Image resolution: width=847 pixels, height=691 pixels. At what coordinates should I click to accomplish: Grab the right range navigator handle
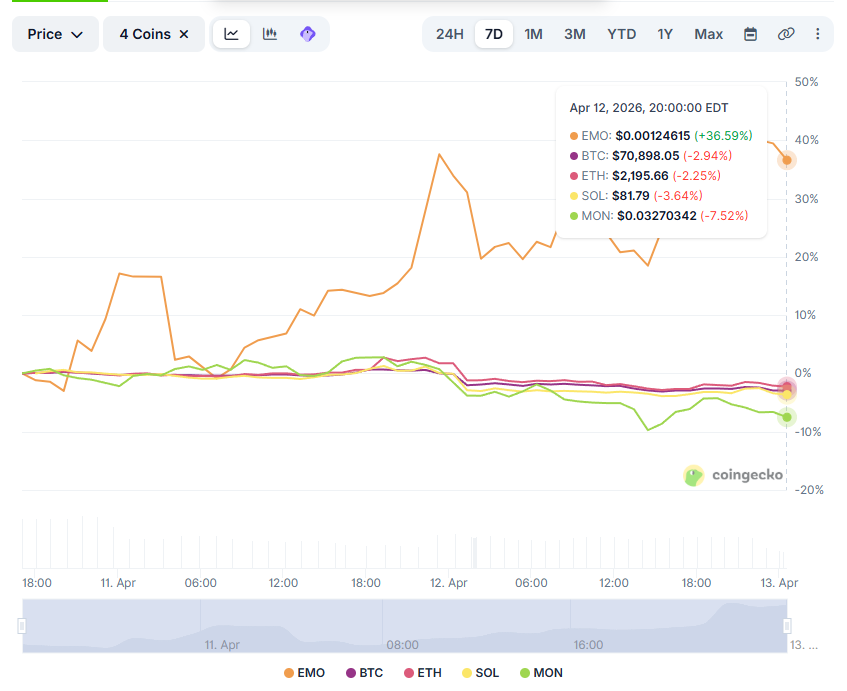(787, 626)
